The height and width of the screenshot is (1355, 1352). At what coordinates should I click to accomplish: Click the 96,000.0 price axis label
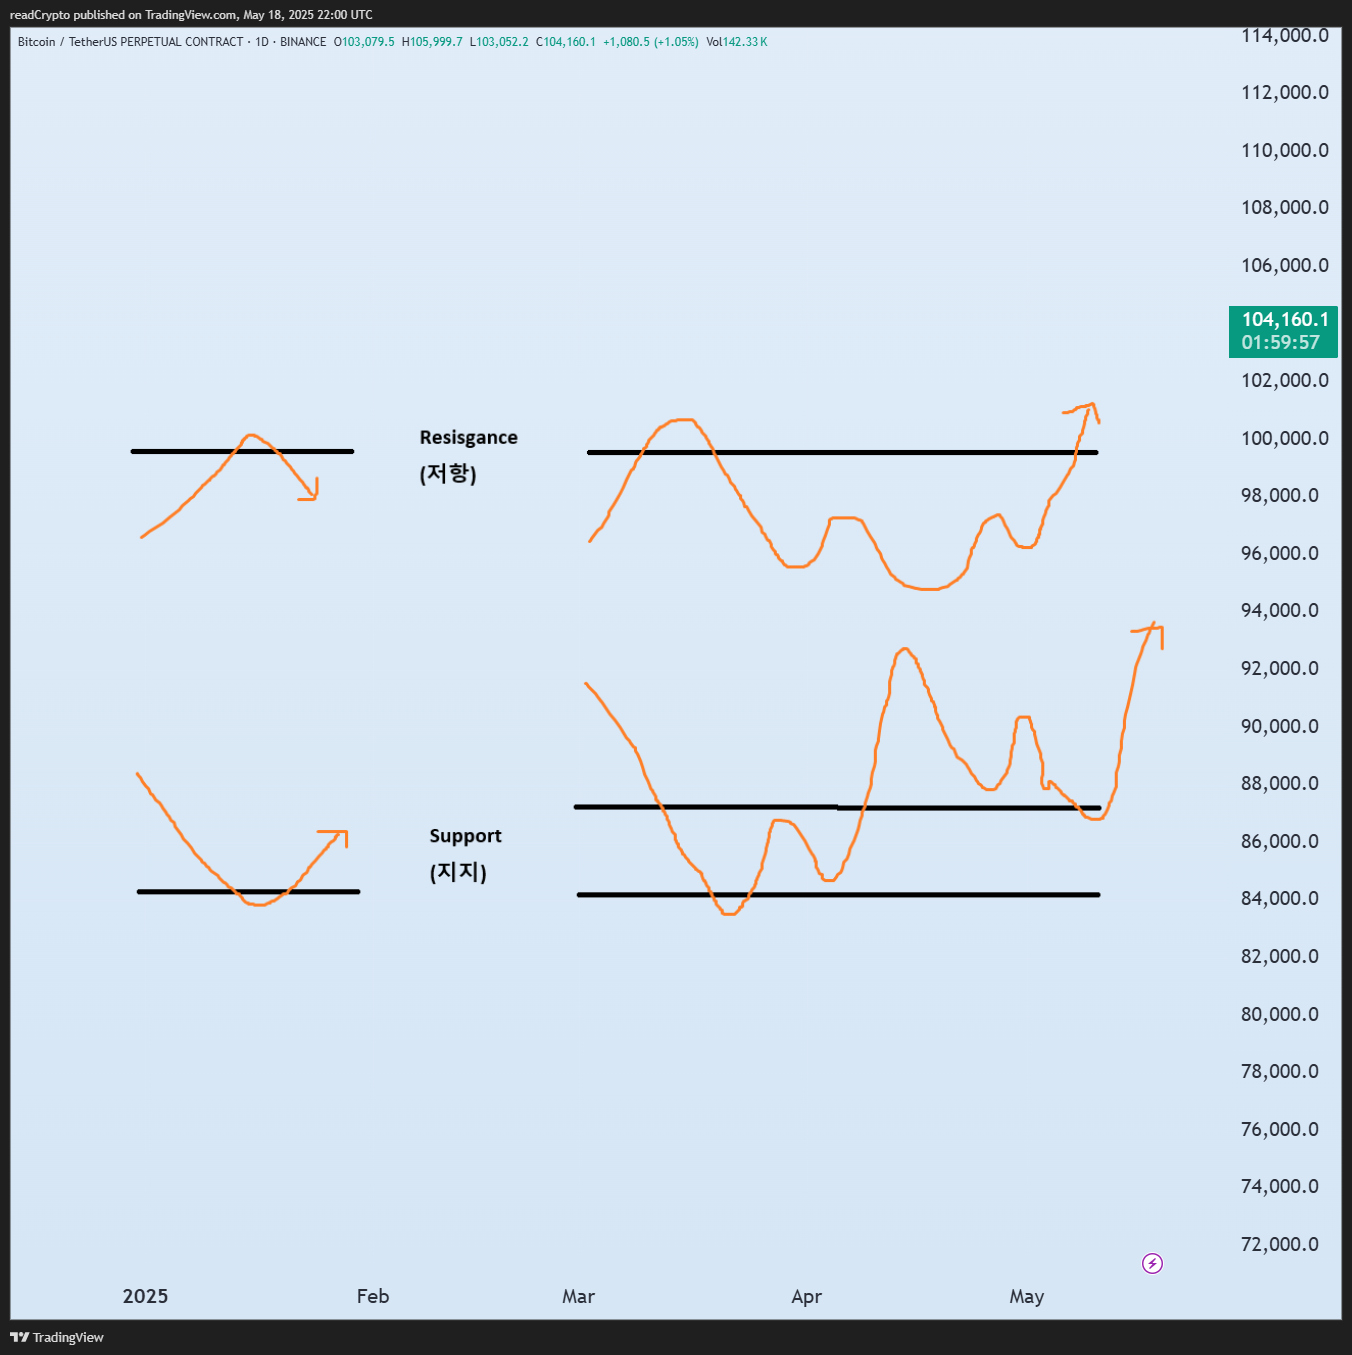(x=1280, y=553)
